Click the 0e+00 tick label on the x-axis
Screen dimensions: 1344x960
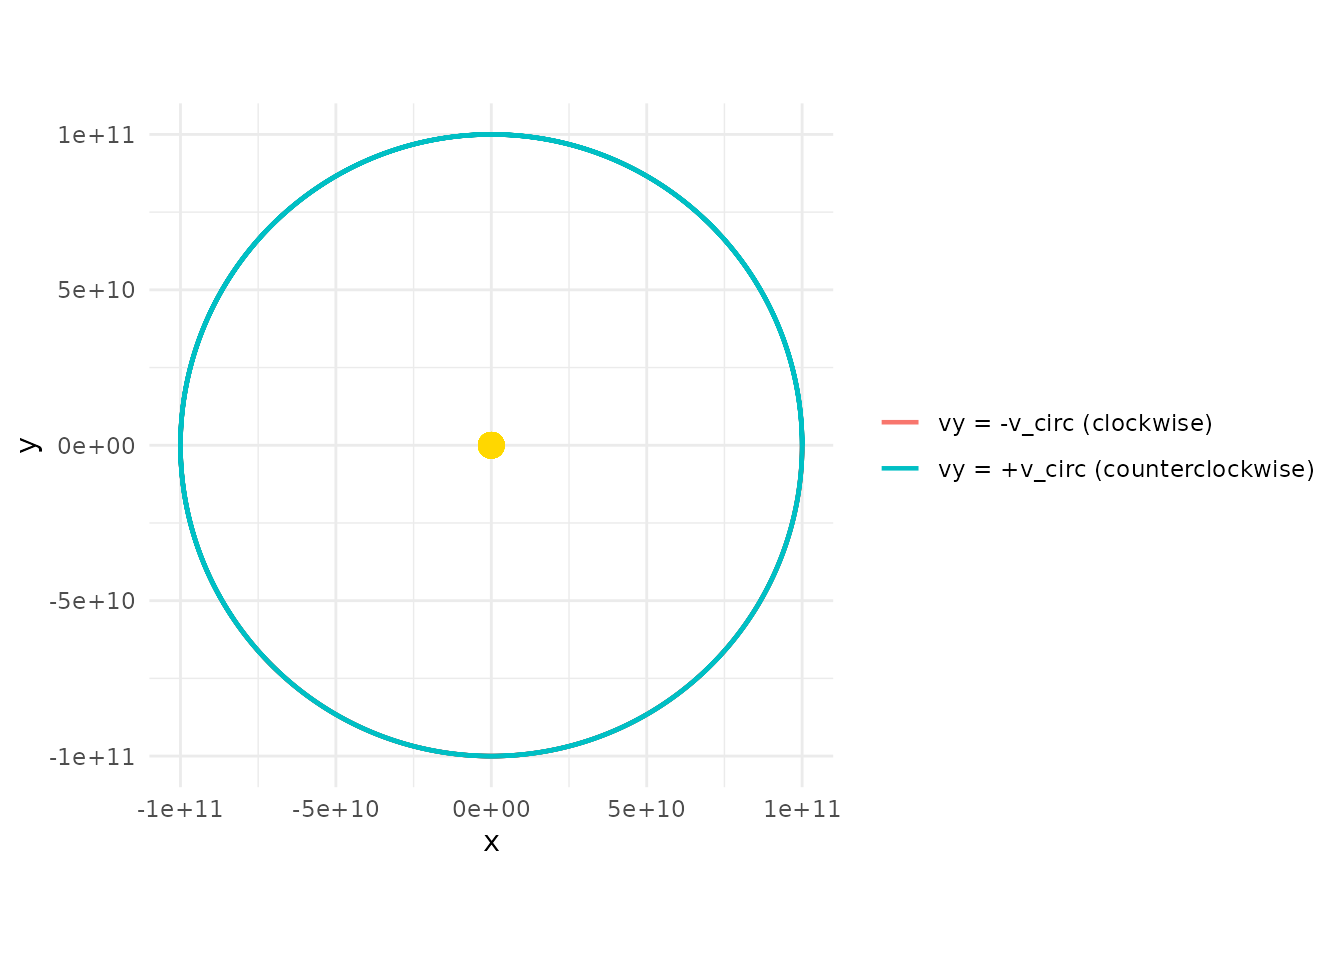491,809
